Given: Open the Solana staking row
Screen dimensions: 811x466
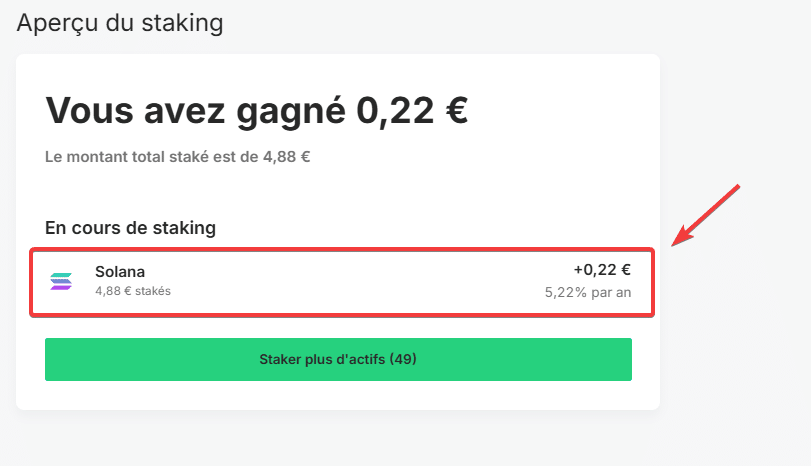Looking at the screenshot, I should 342,282.
